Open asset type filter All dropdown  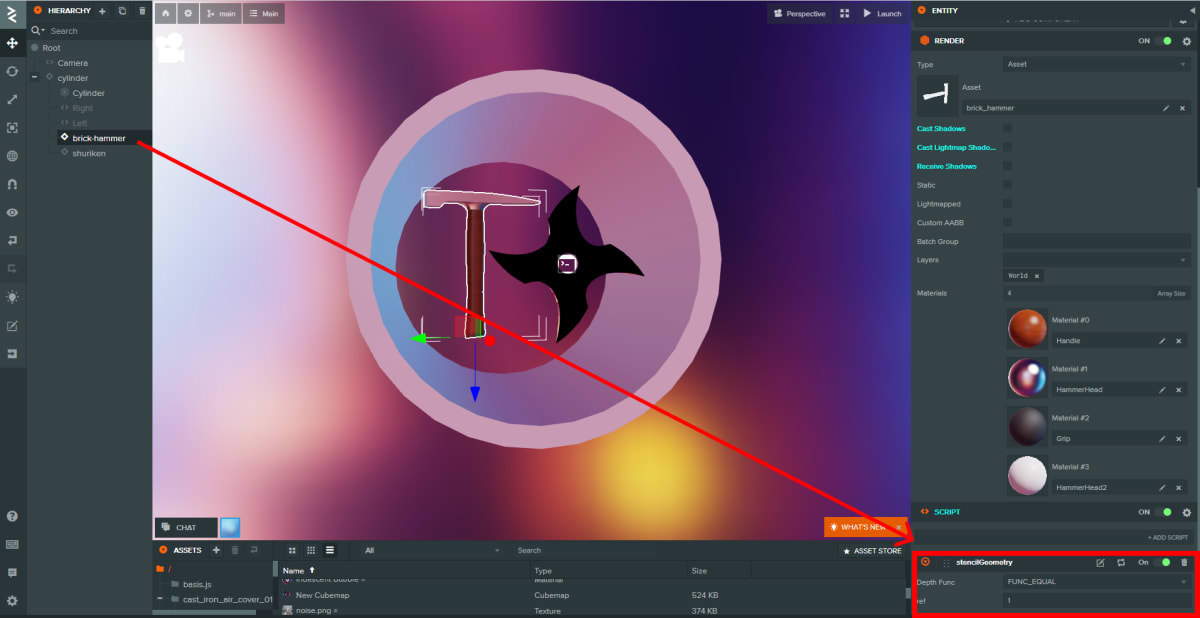tap(432, 550)
